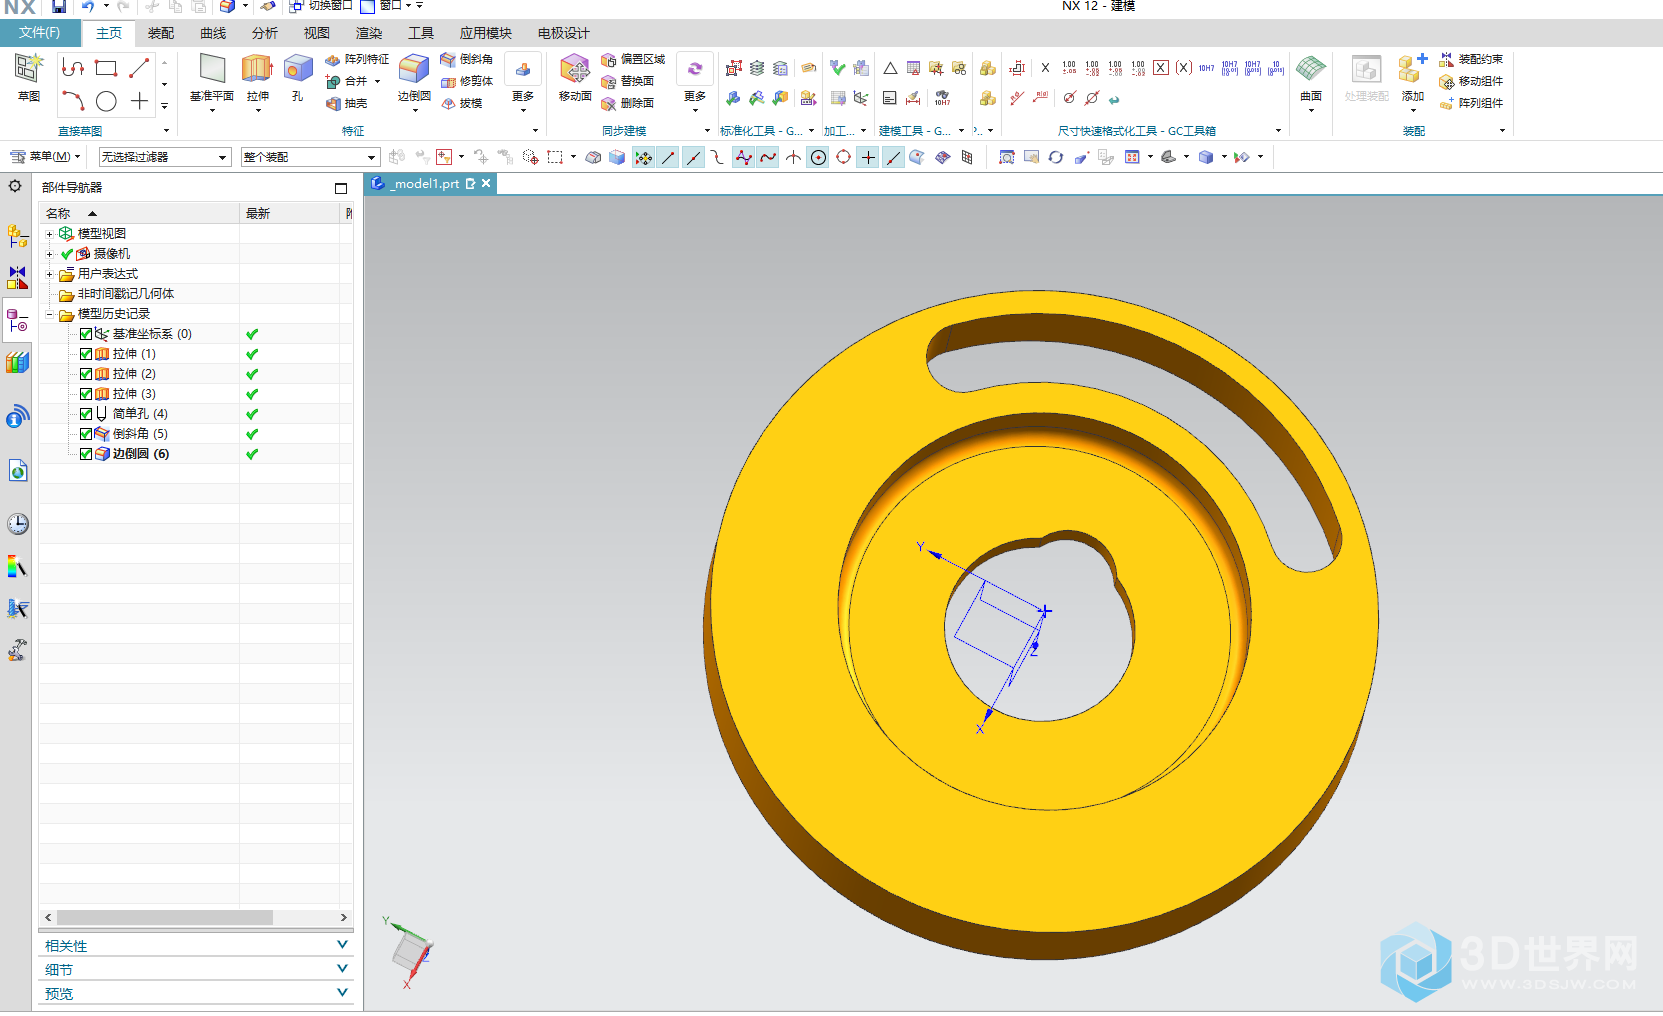Screen dimensions: 1663x1016
Task: Switch to the 分析 ribbon tab
Action: pyautogui.click(x=265, y=33)
